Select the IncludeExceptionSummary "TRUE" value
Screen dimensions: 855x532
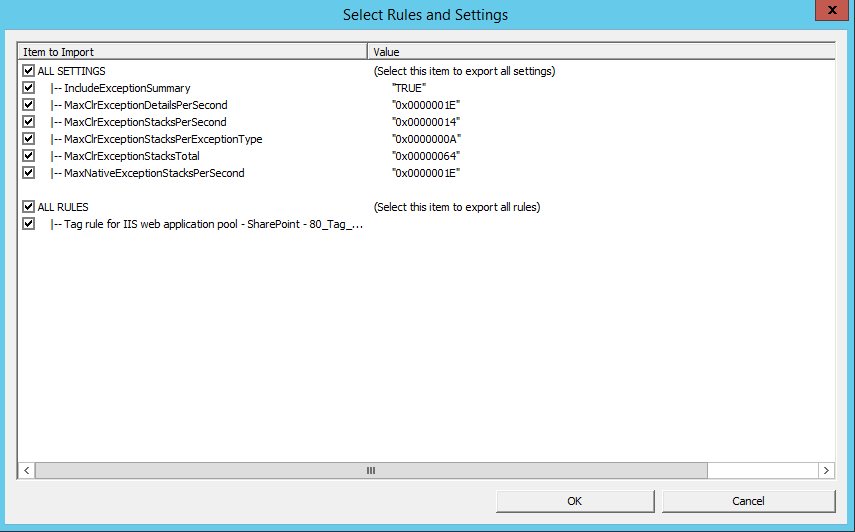pyautogui.click(x=409, y=88)
